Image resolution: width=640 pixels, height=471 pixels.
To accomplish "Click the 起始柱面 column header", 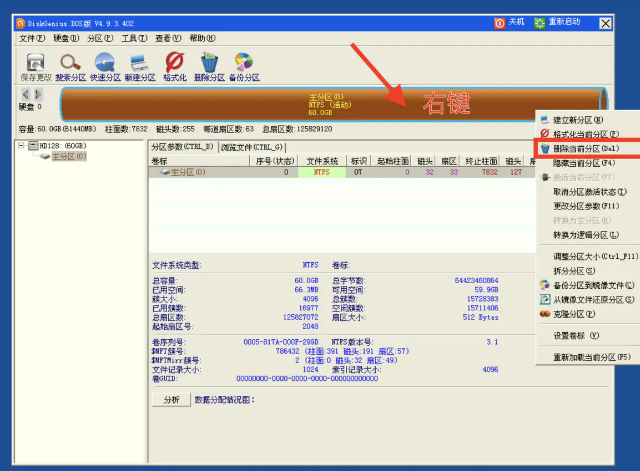I will 393,161.
